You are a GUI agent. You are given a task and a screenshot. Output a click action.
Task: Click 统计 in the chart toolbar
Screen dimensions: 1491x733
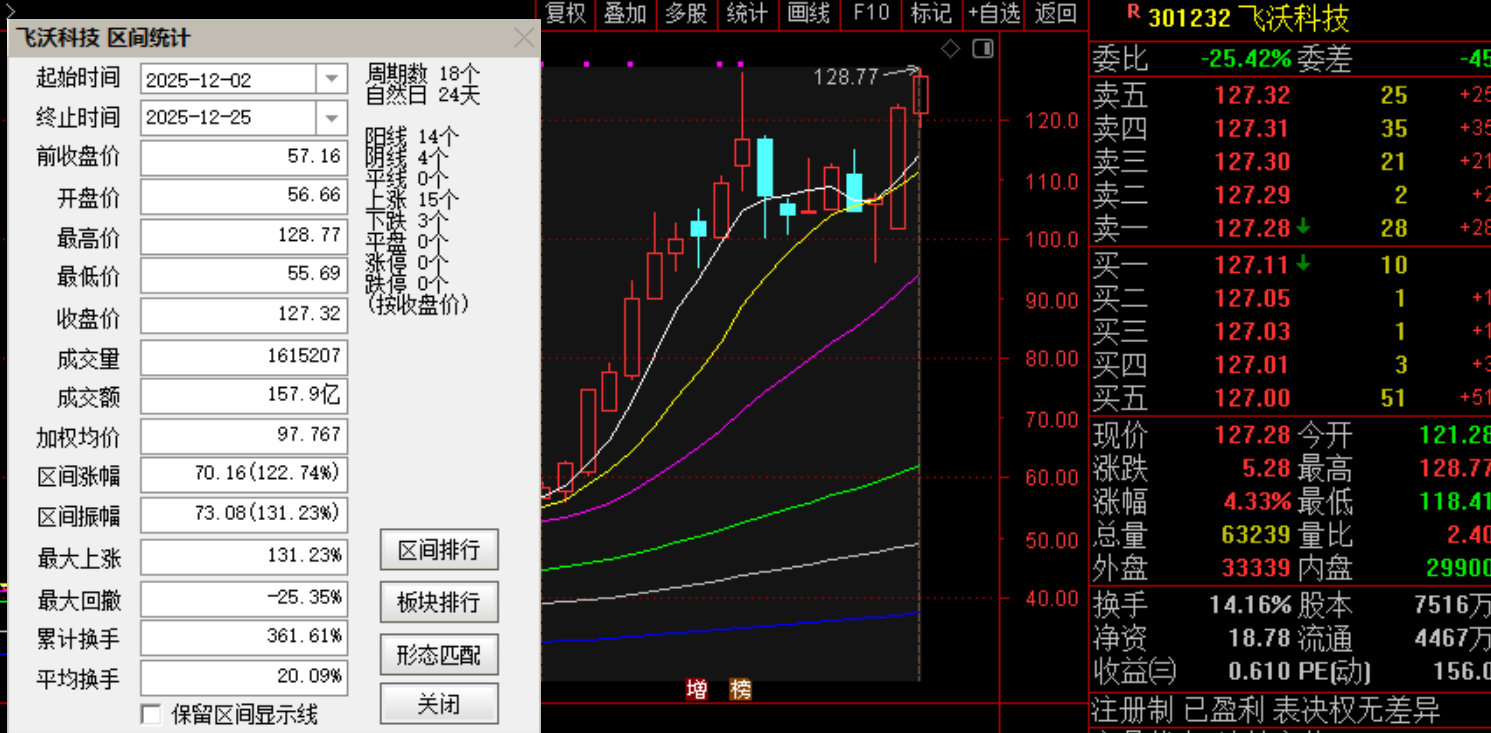coord(747,13)
